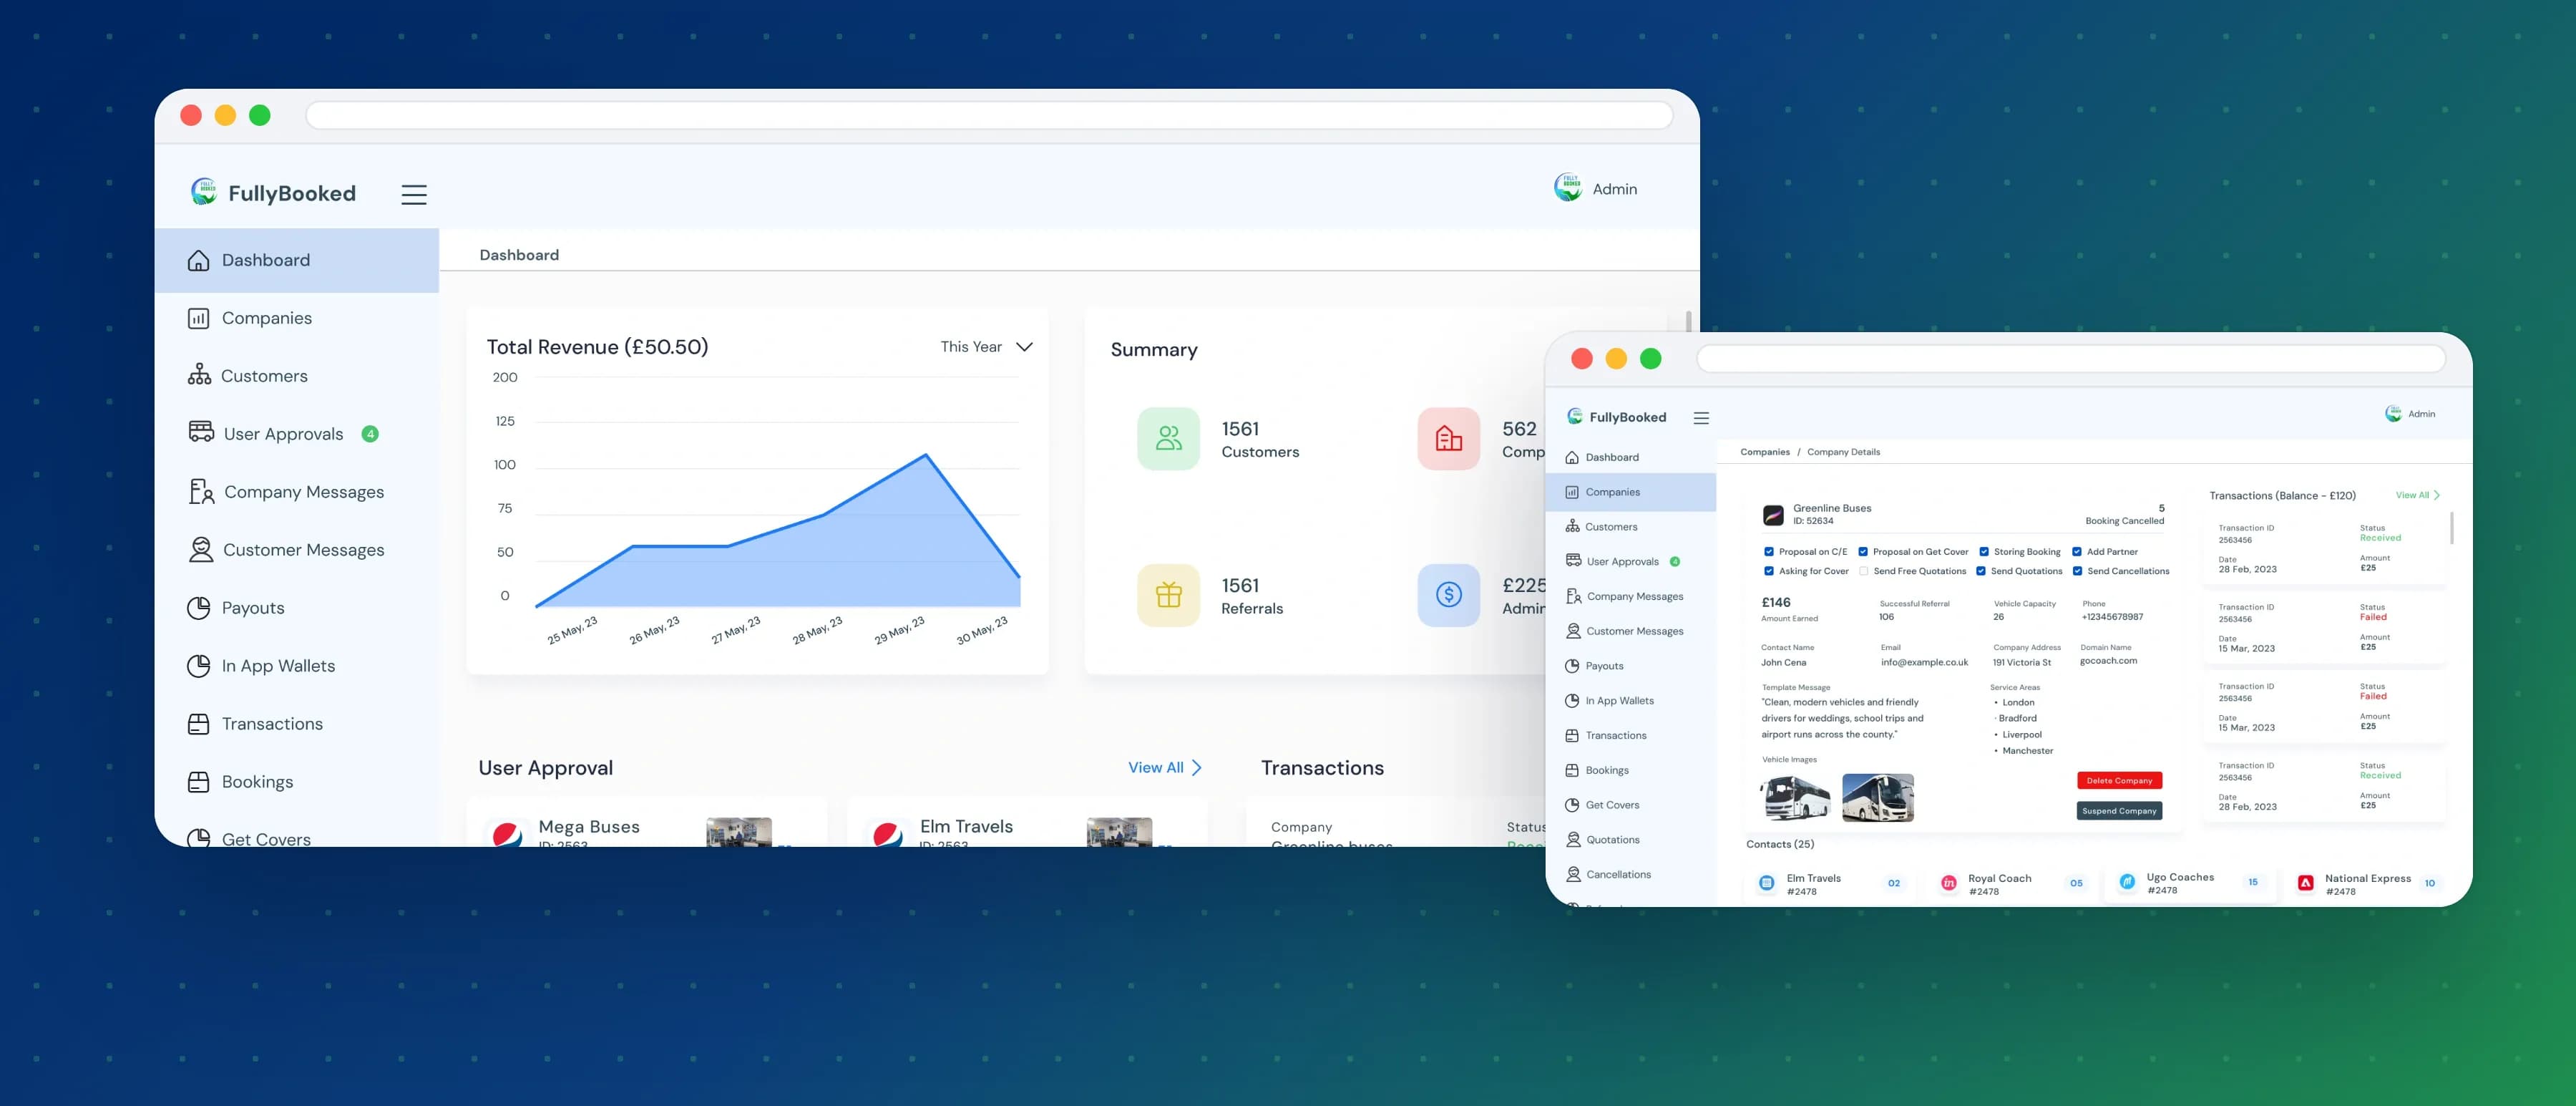Click the Suspend Company button
This screenshot has height=1106, width=2576.
pos(2119,811)
